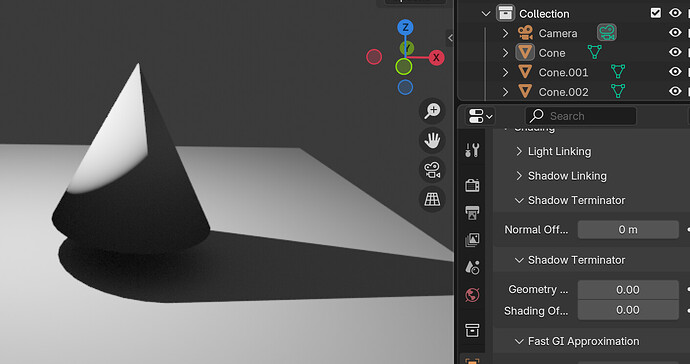
Task: Open World properties globe icon
Action: click(472, 295)
